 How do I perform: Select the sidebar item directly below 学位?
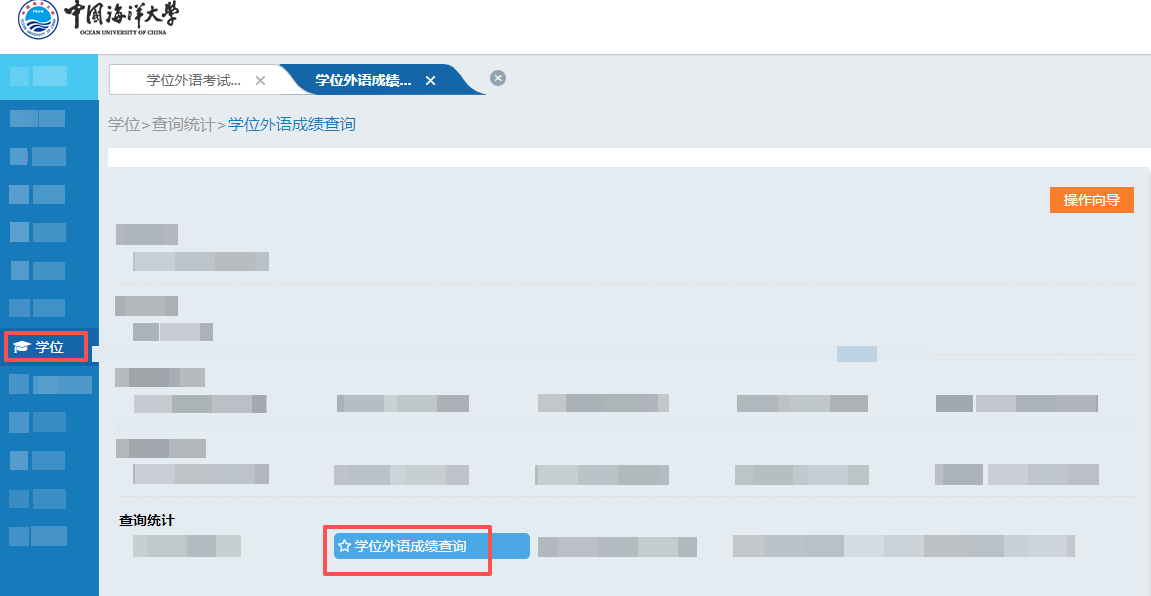tap(50, 385)
